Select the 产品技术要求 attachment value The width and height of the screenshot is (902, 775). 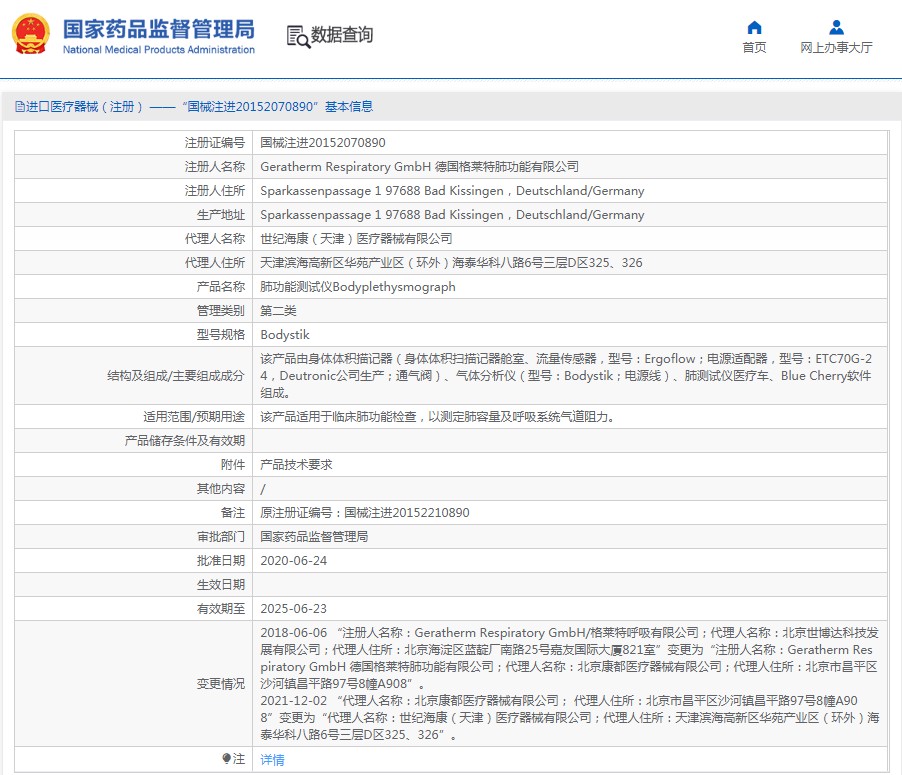(x=296, y=465)
